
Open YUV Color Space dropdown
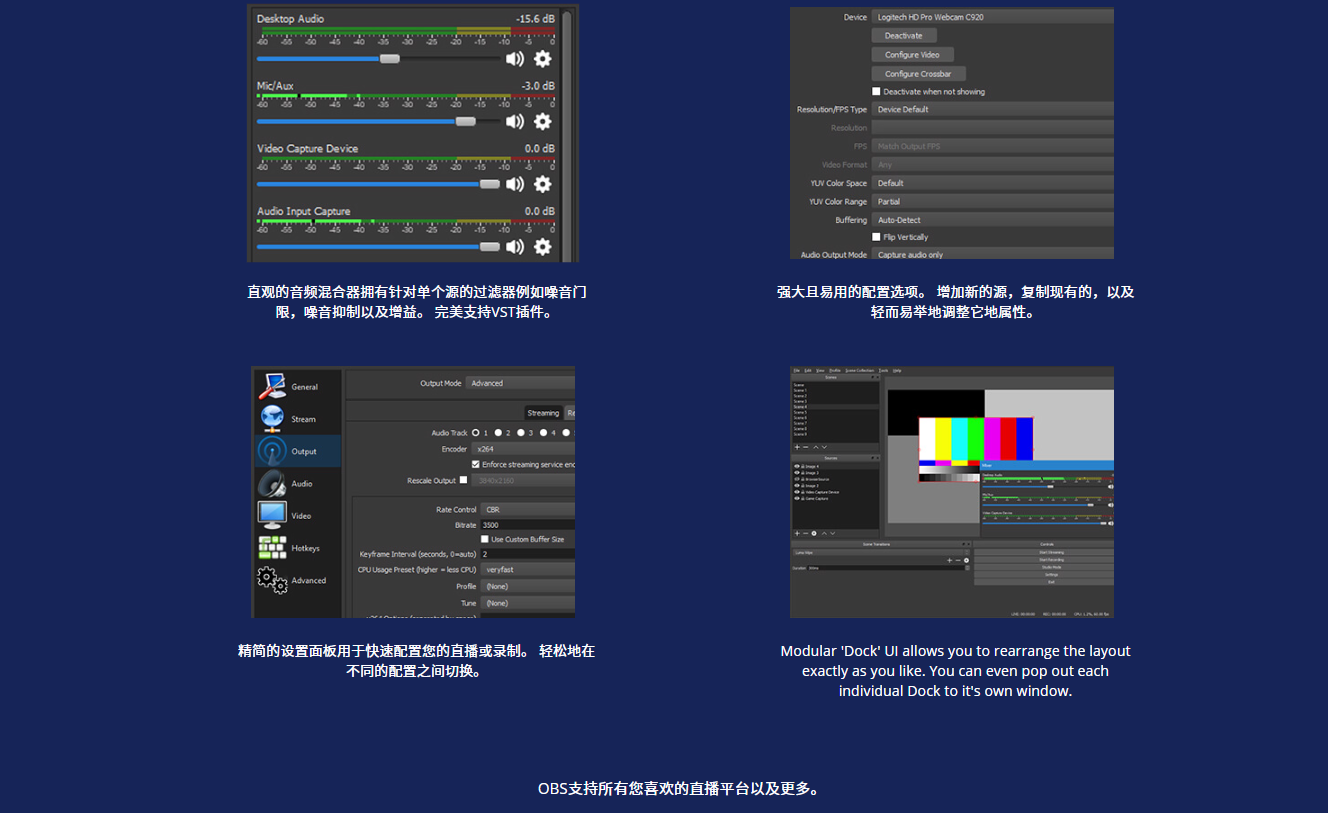[x=993, y=183]
